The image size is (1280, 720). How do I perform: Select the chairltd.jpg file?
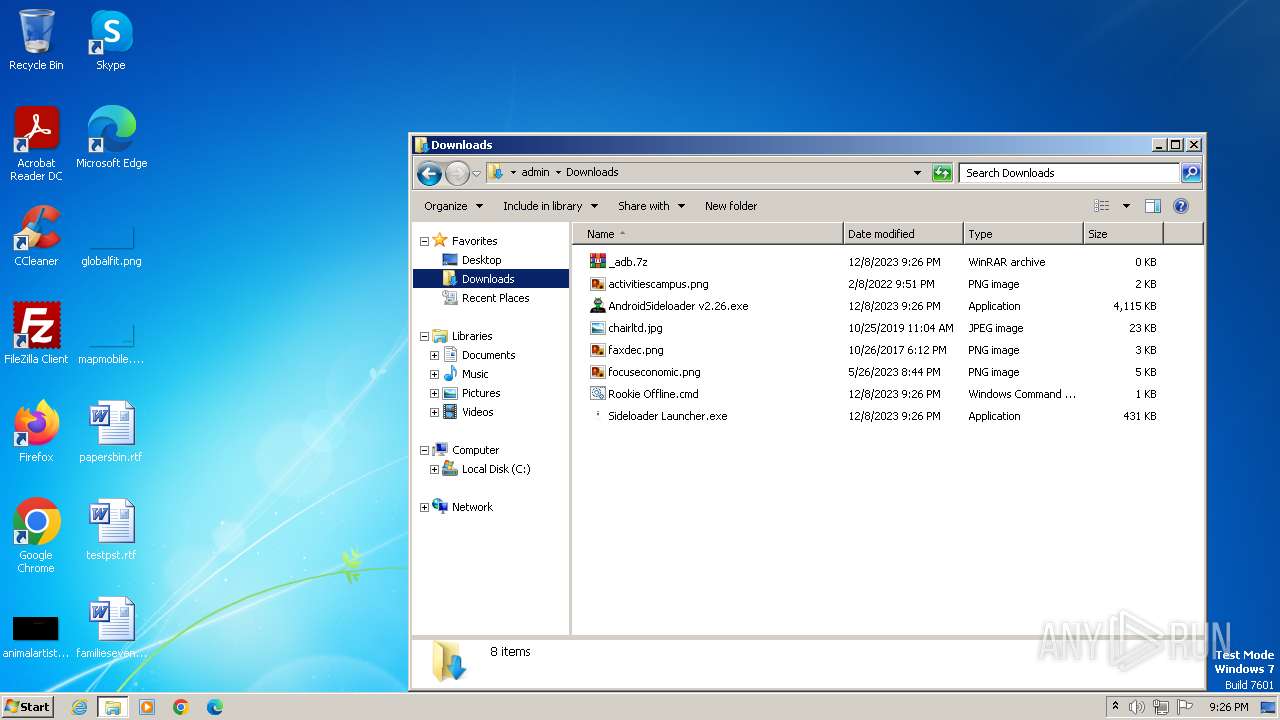635,328
